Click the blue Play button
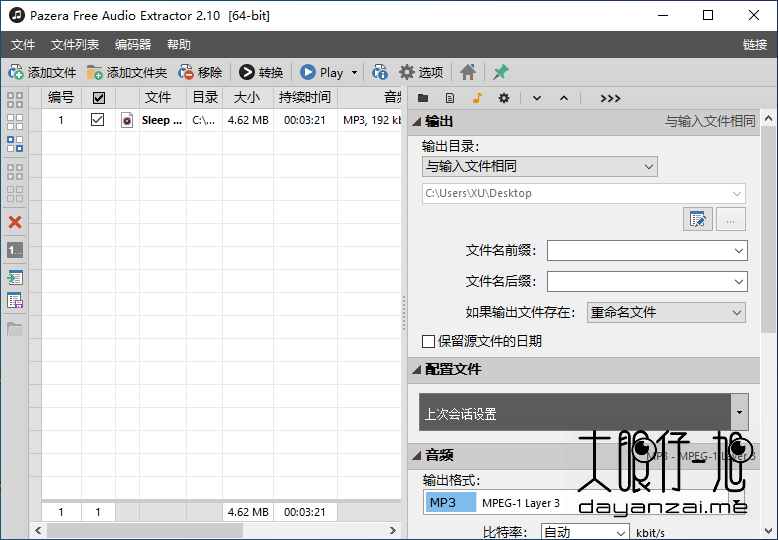This screenshot has height=540, width=778. pos(322,72)
